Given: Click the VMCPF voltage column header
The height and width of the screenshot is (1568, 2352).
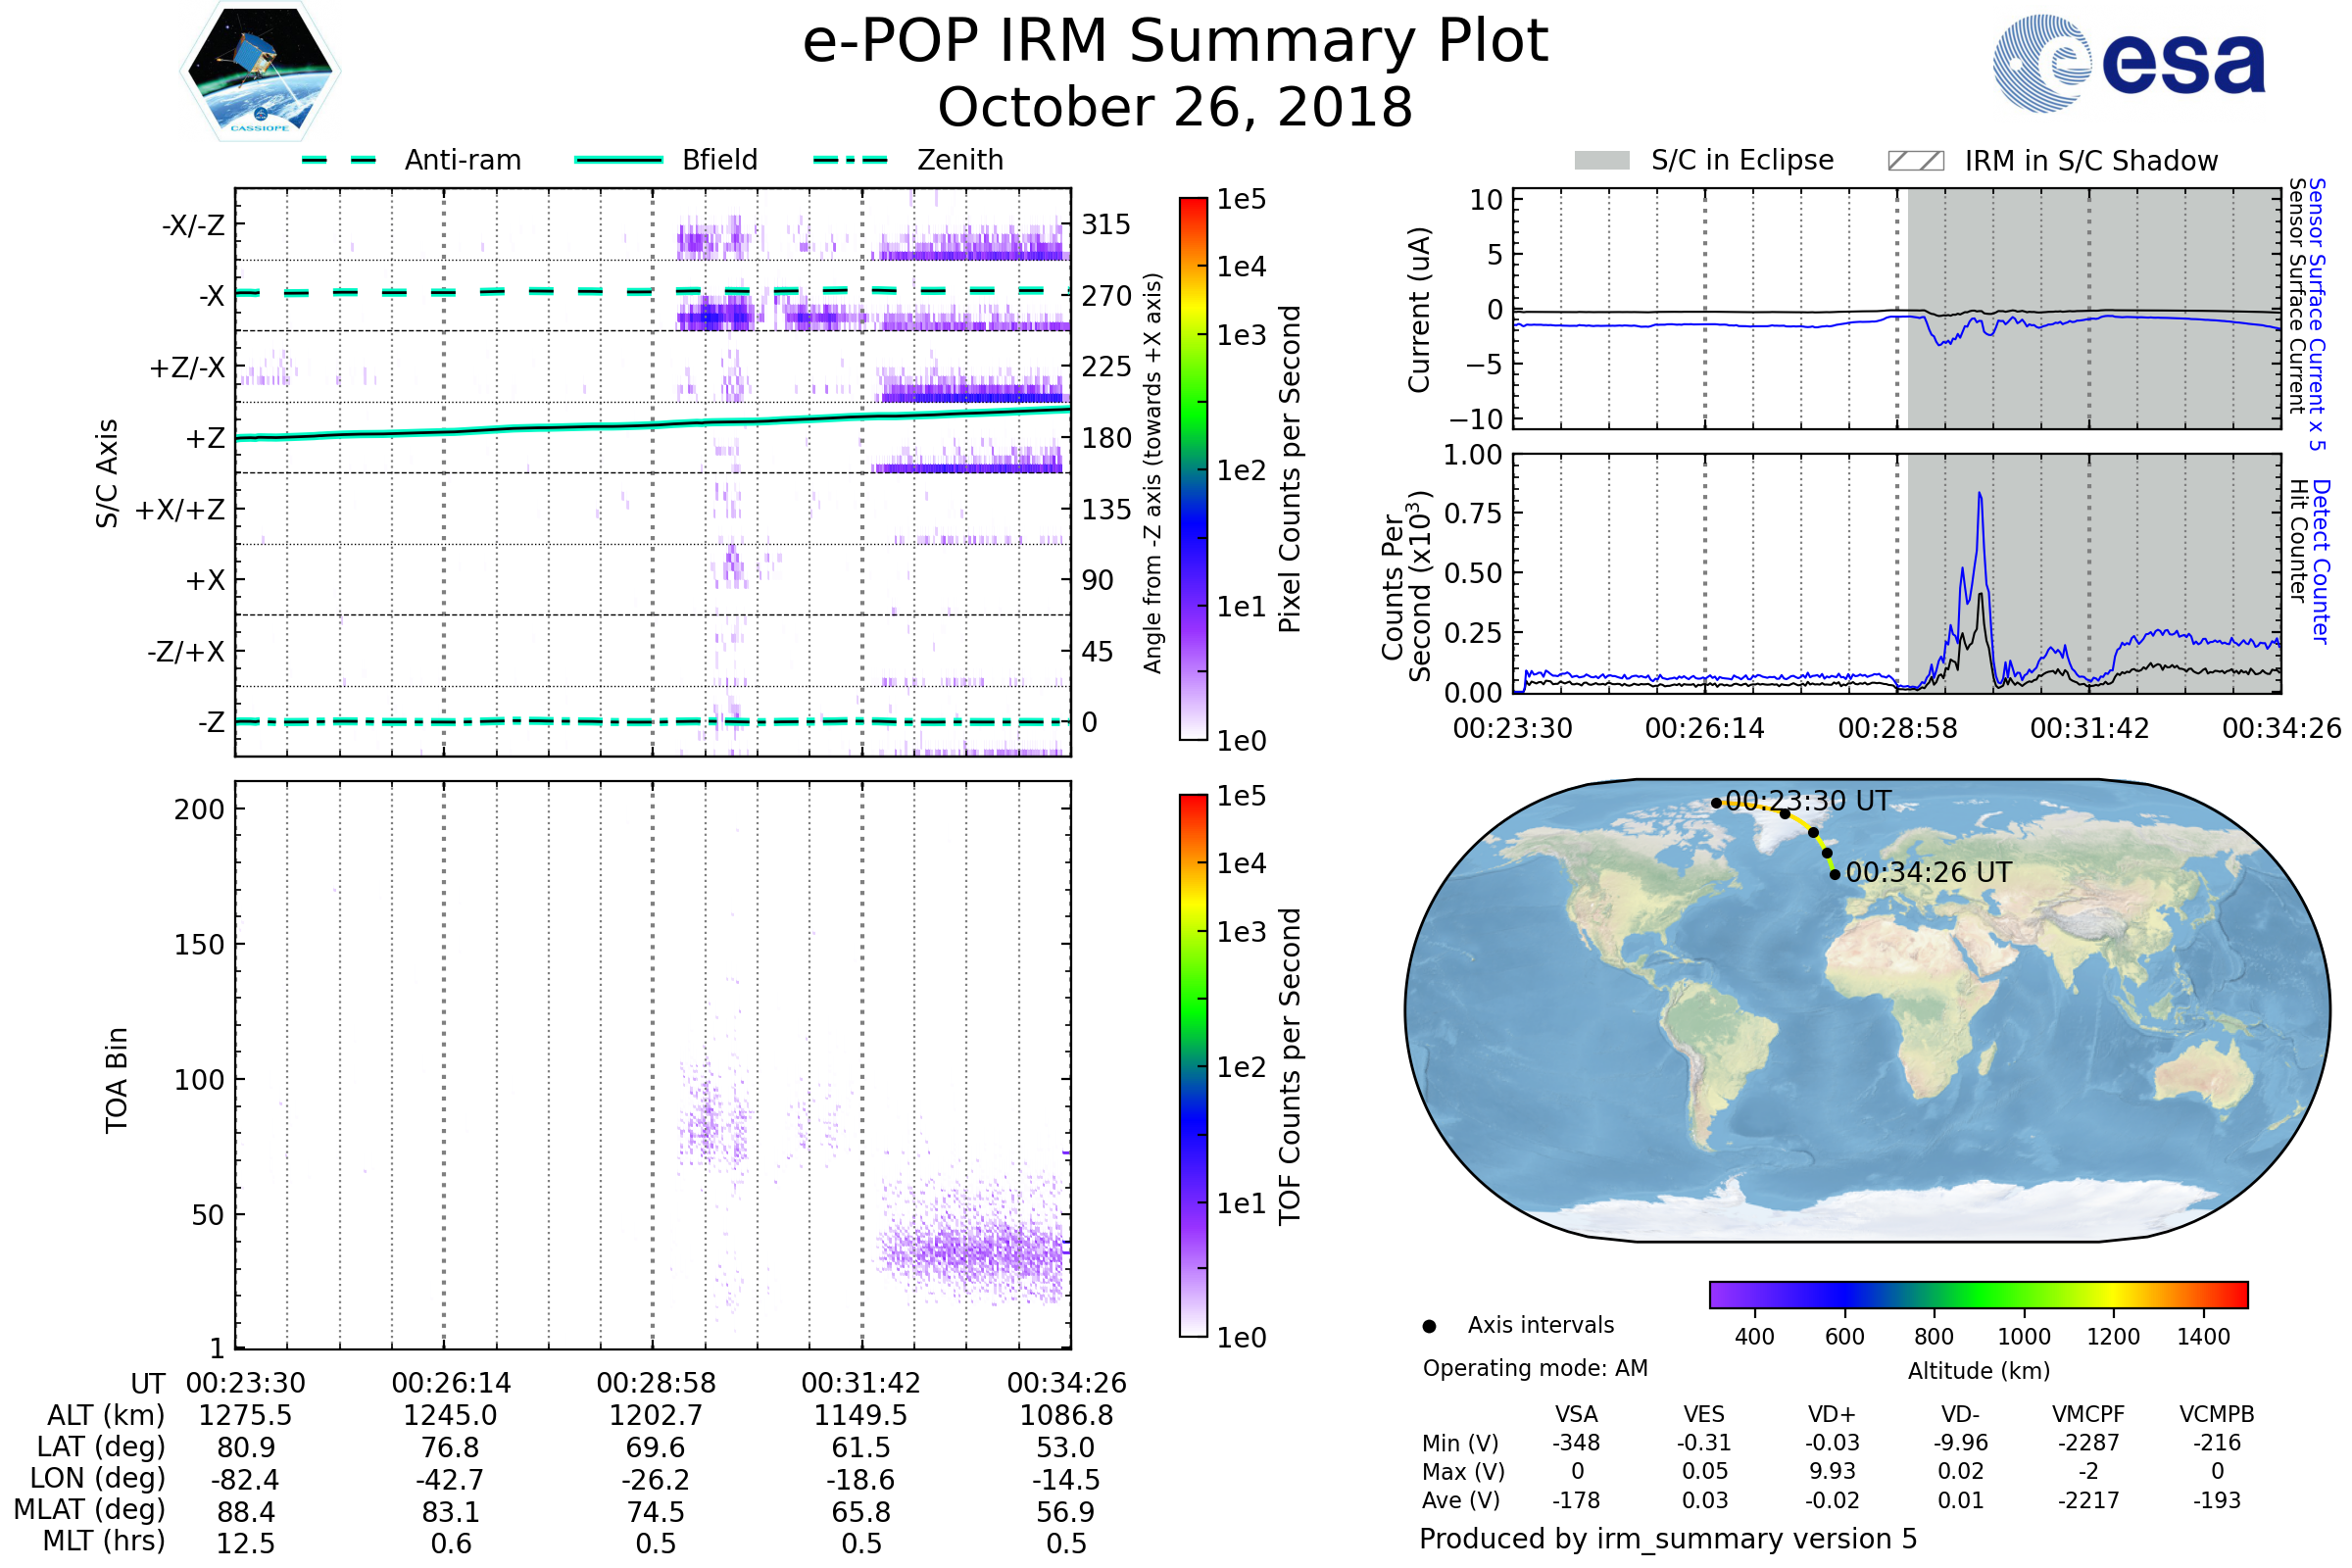Looking at the screenshot, I should click(2088, 1414).
